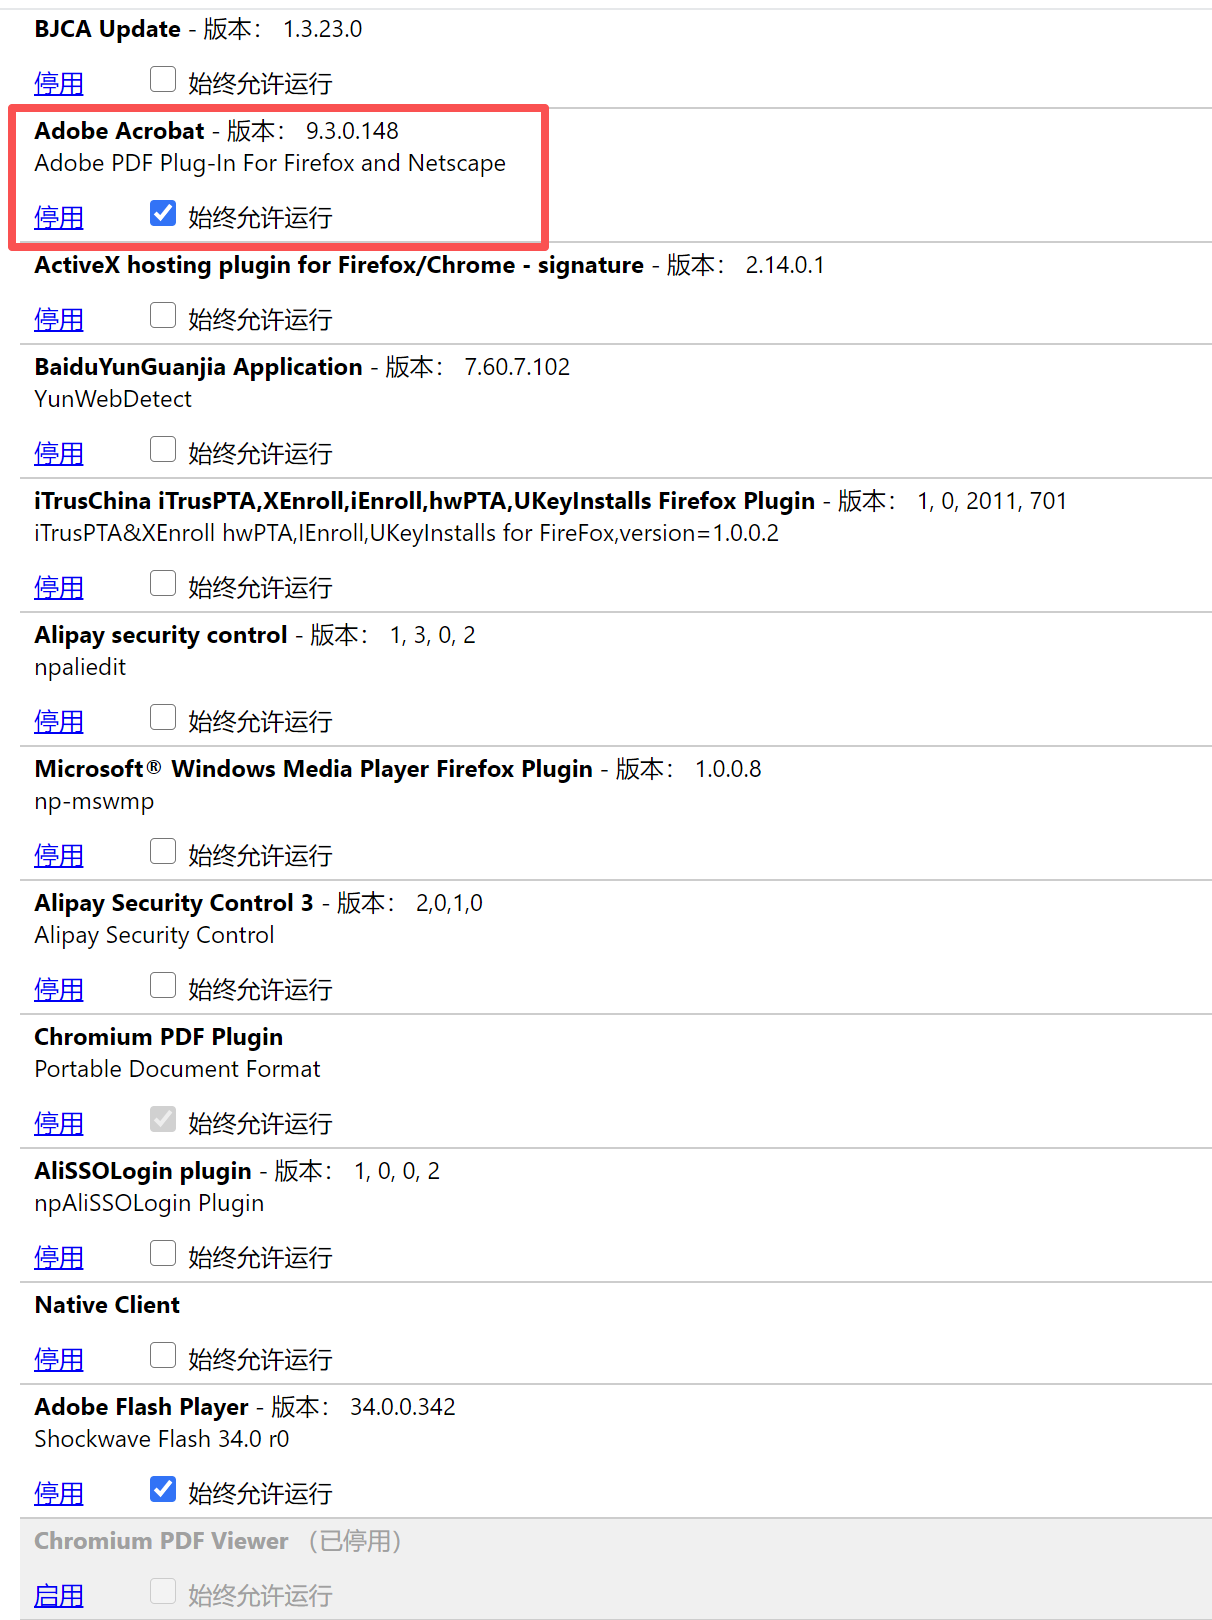
Task: Disable ActiveX hosting plugin via 停用 link
Action: click(59, 320)
